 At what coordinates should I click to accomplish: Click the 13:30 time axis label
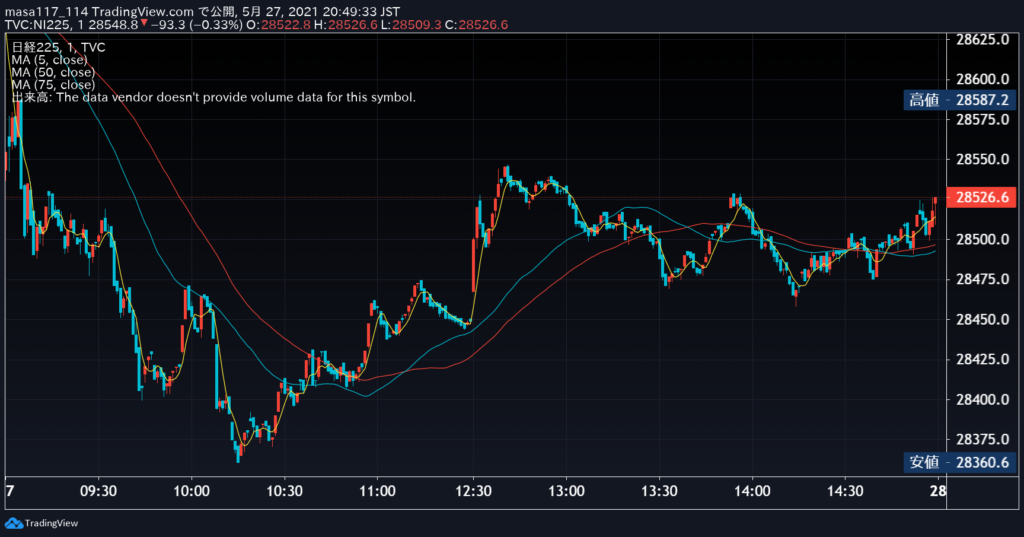(x=659, y=491)
